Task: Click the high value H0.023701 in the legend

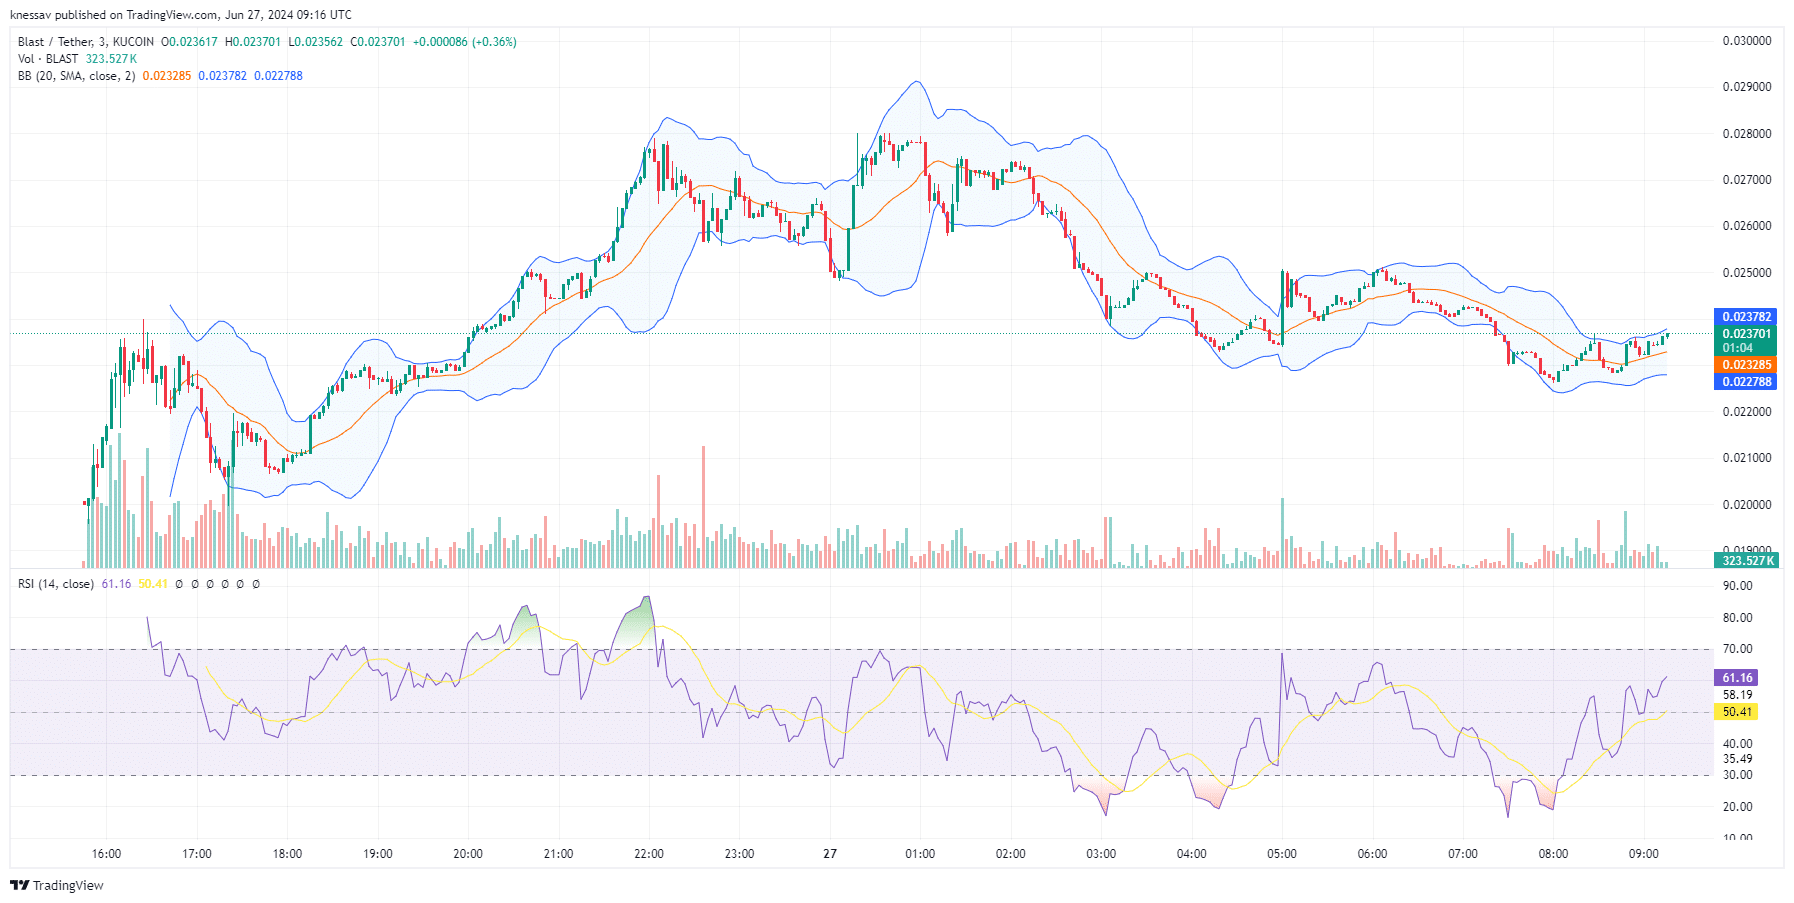Action: coord(253,42)
